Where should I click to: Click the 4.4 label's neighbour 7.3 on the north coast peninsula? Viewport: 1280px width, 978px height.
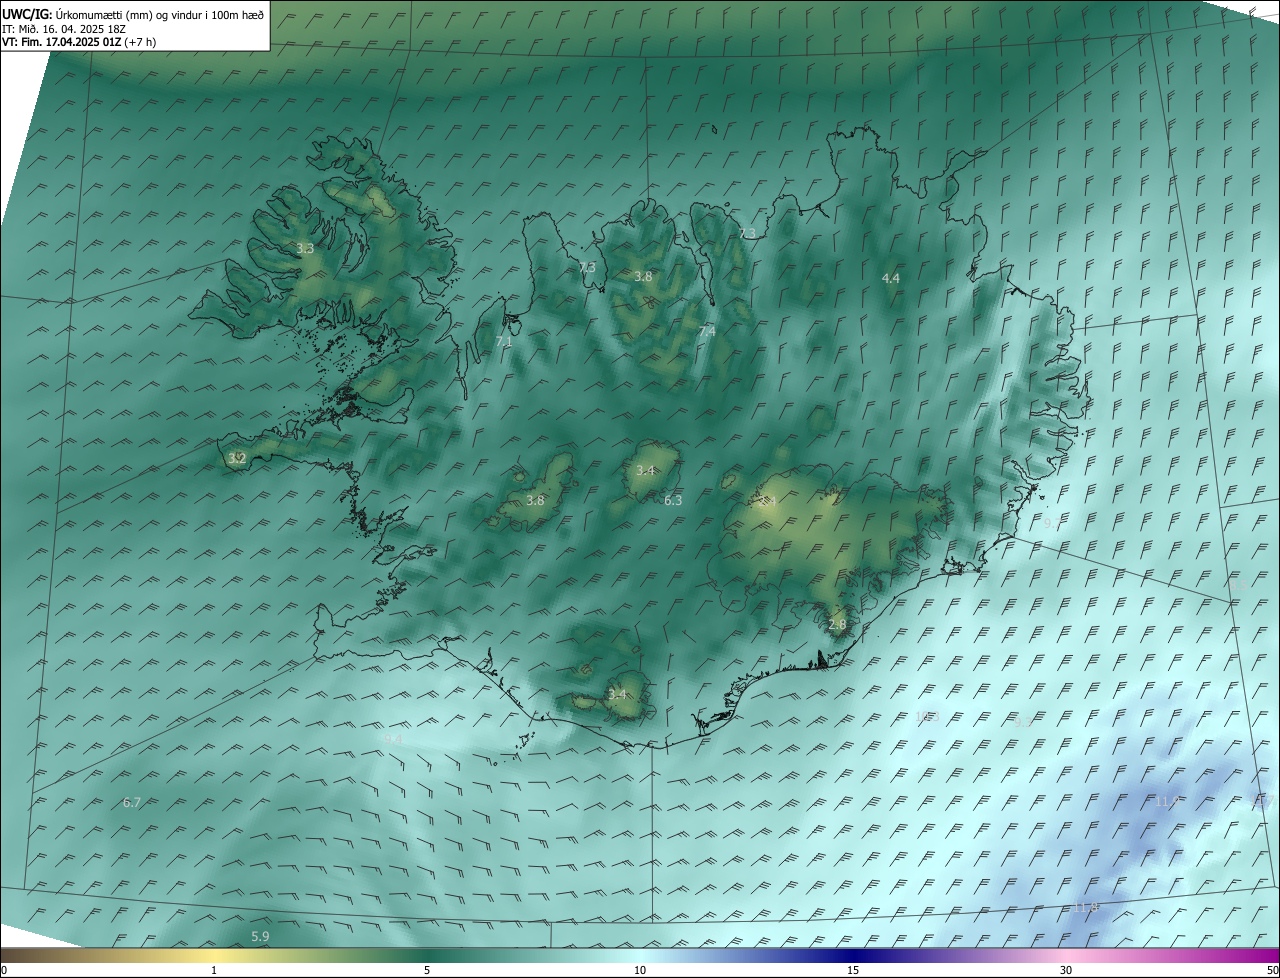747,233
